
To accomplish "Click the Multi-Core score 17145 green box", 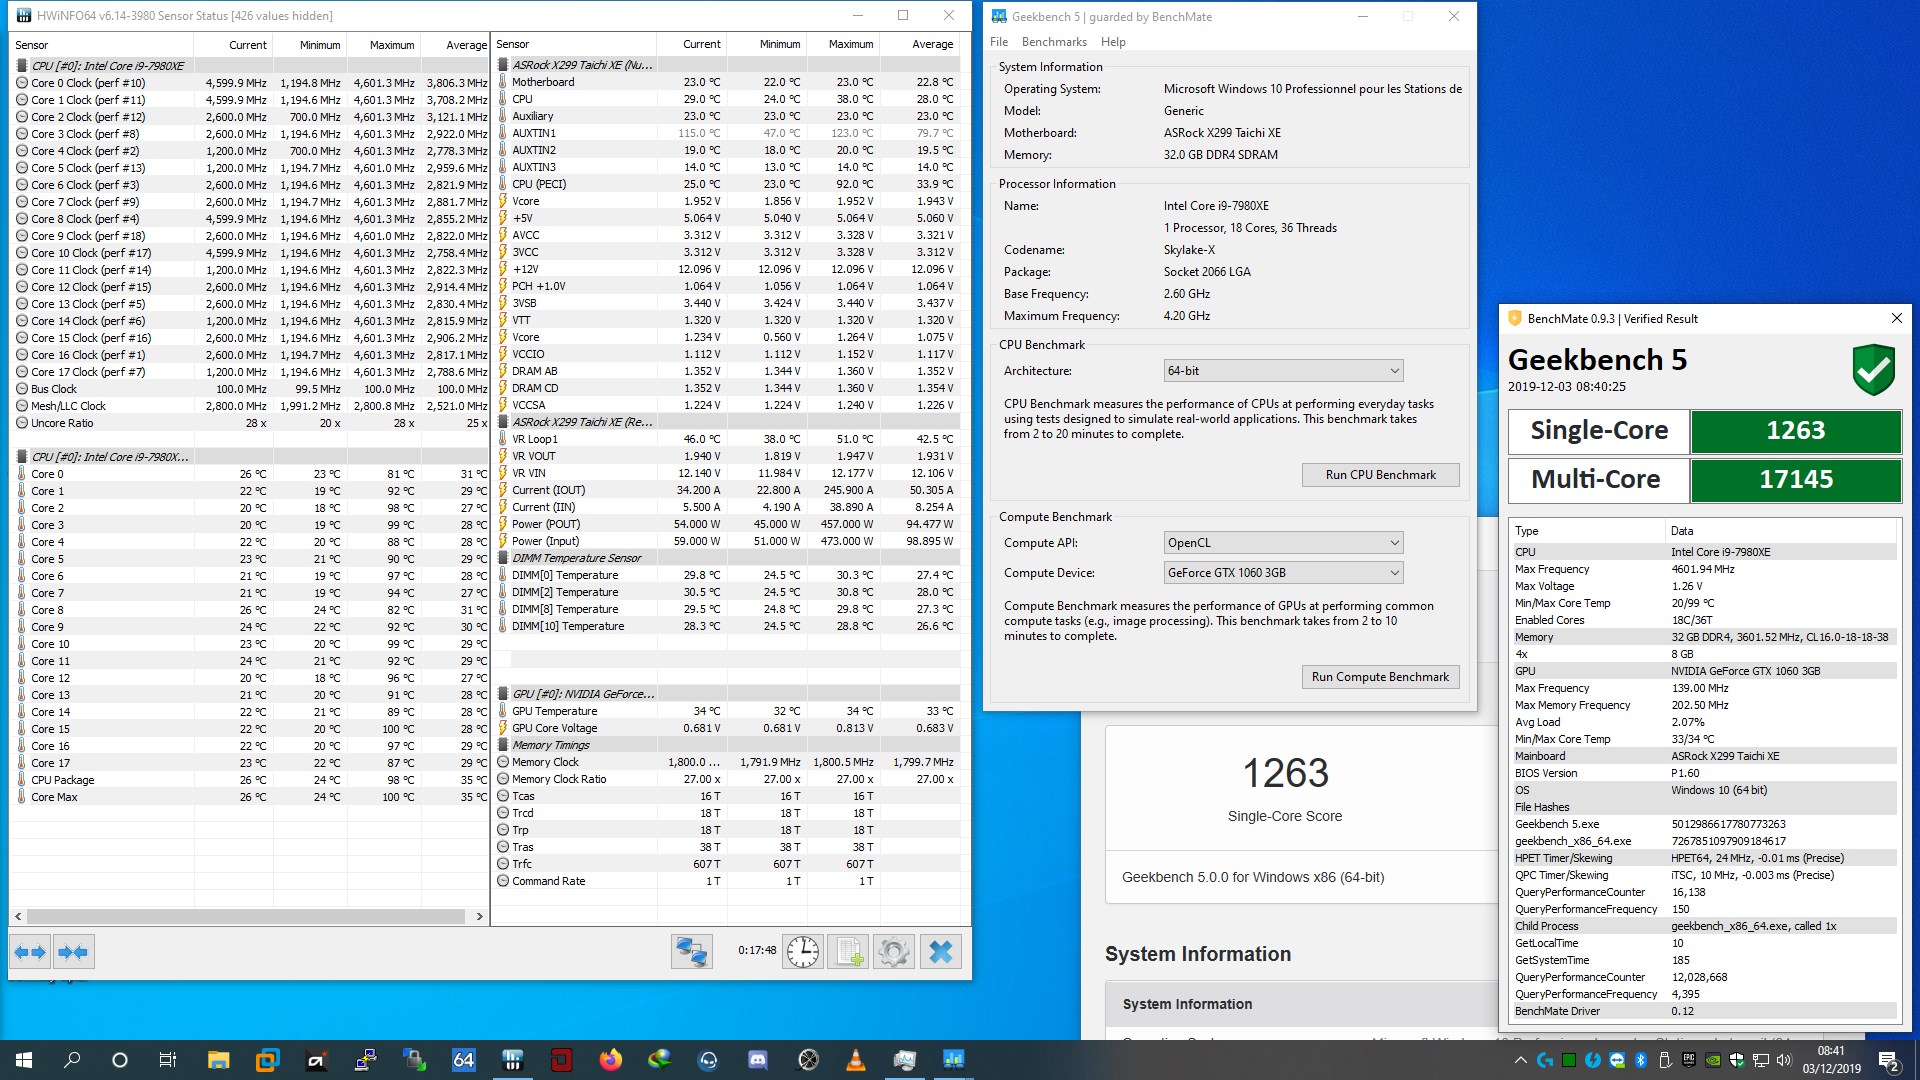I will tap(1796, 480).
